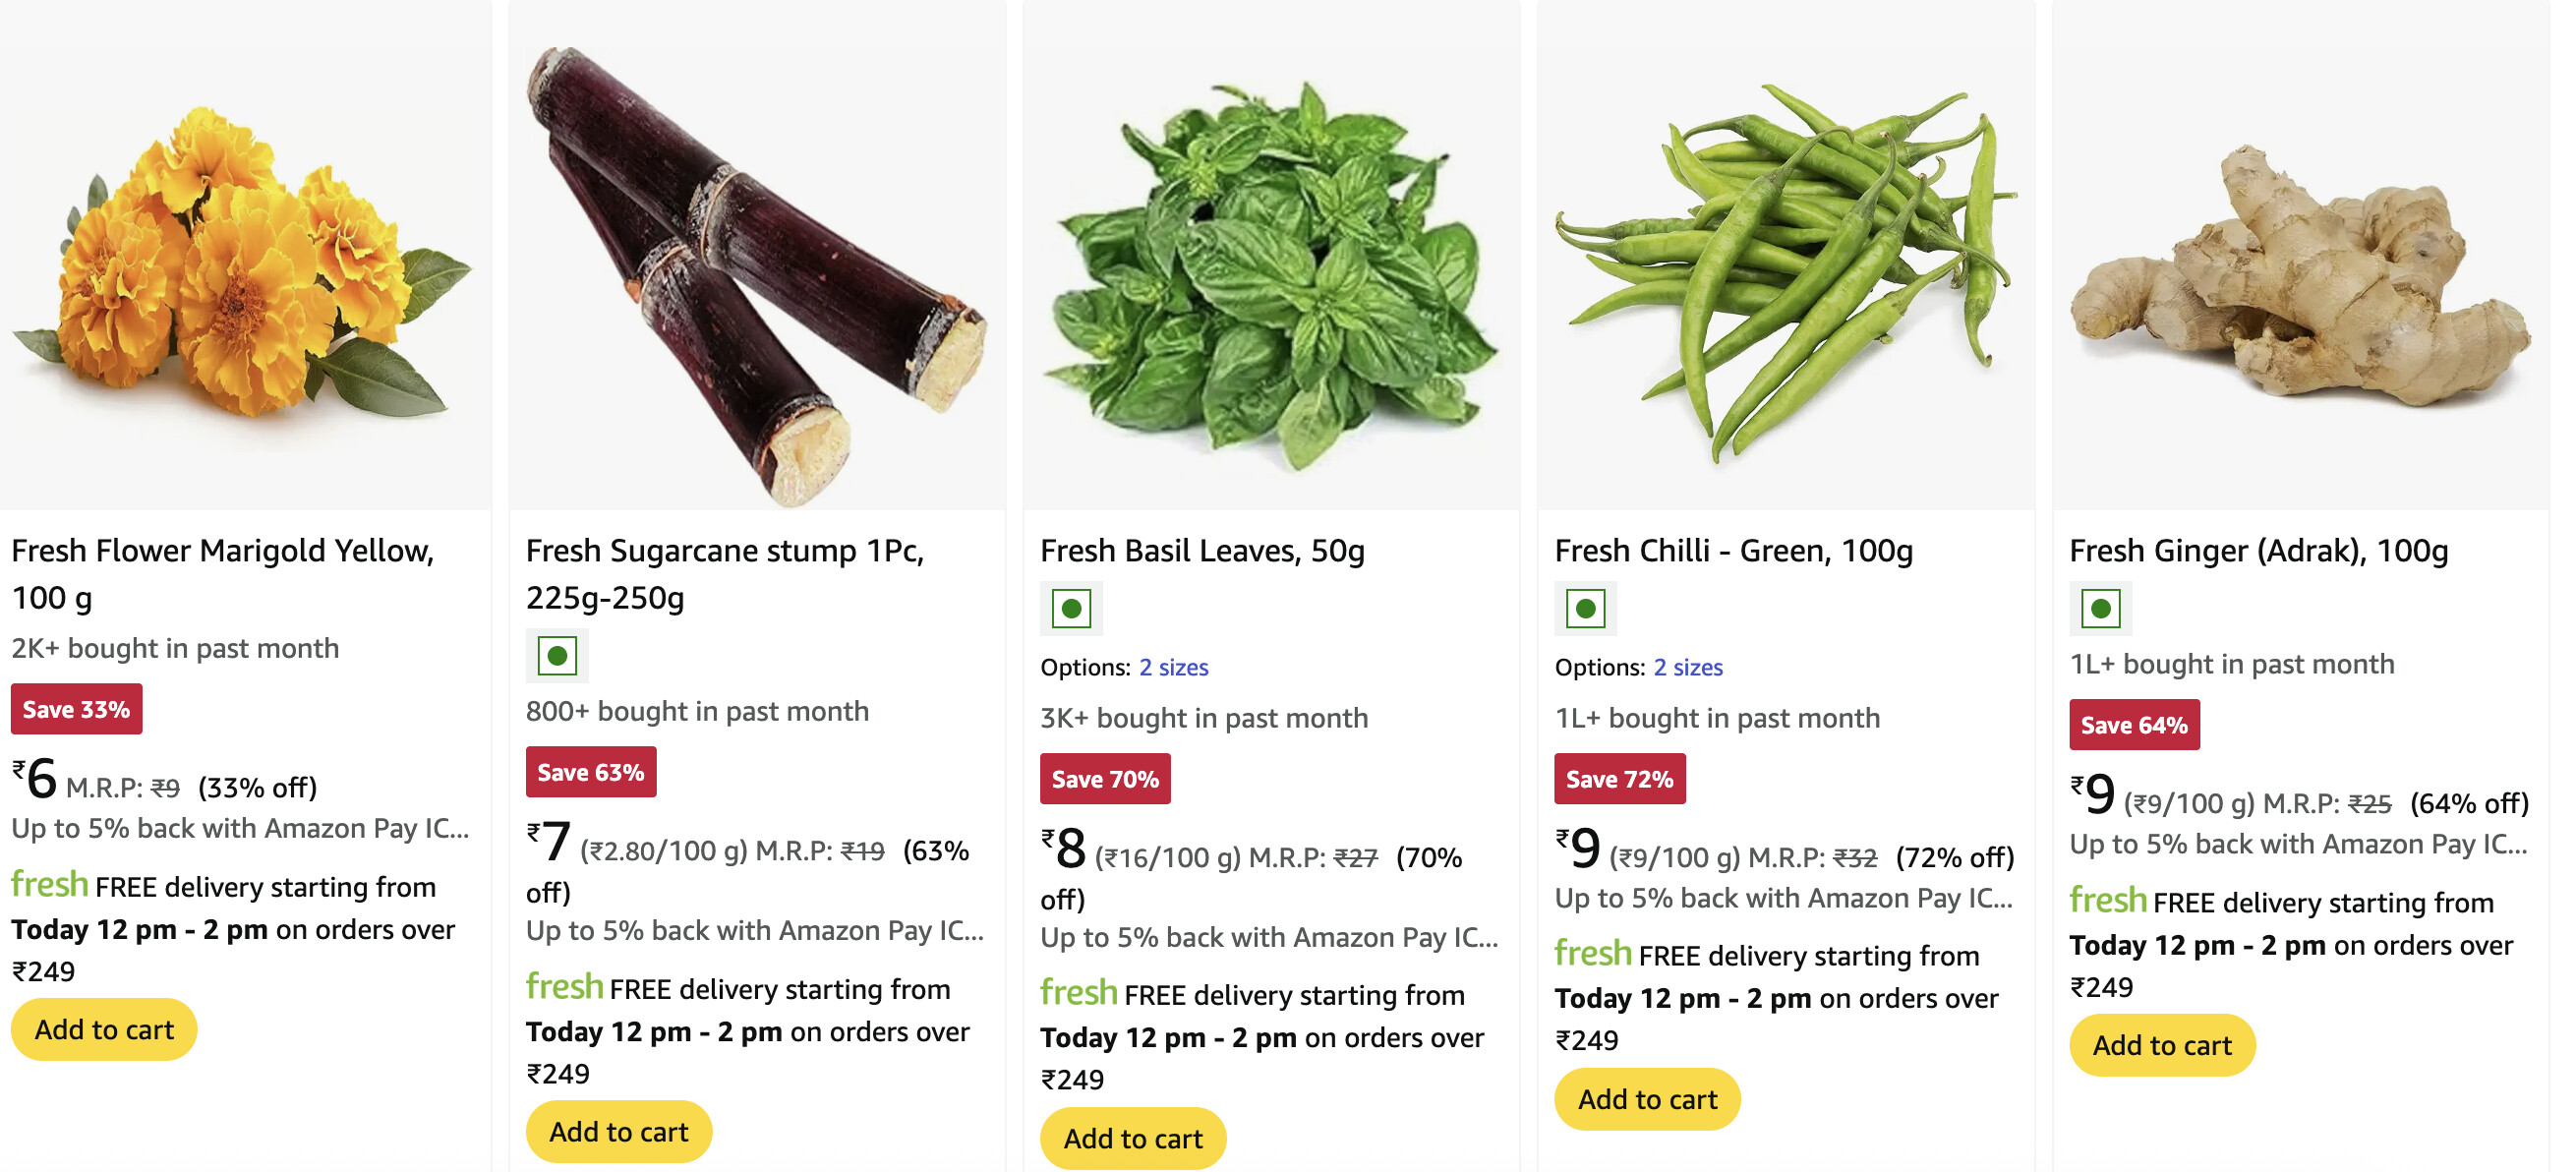Add Fresh Basil Leaves to cart

pyautogui.click(x=1132, y=1138)
